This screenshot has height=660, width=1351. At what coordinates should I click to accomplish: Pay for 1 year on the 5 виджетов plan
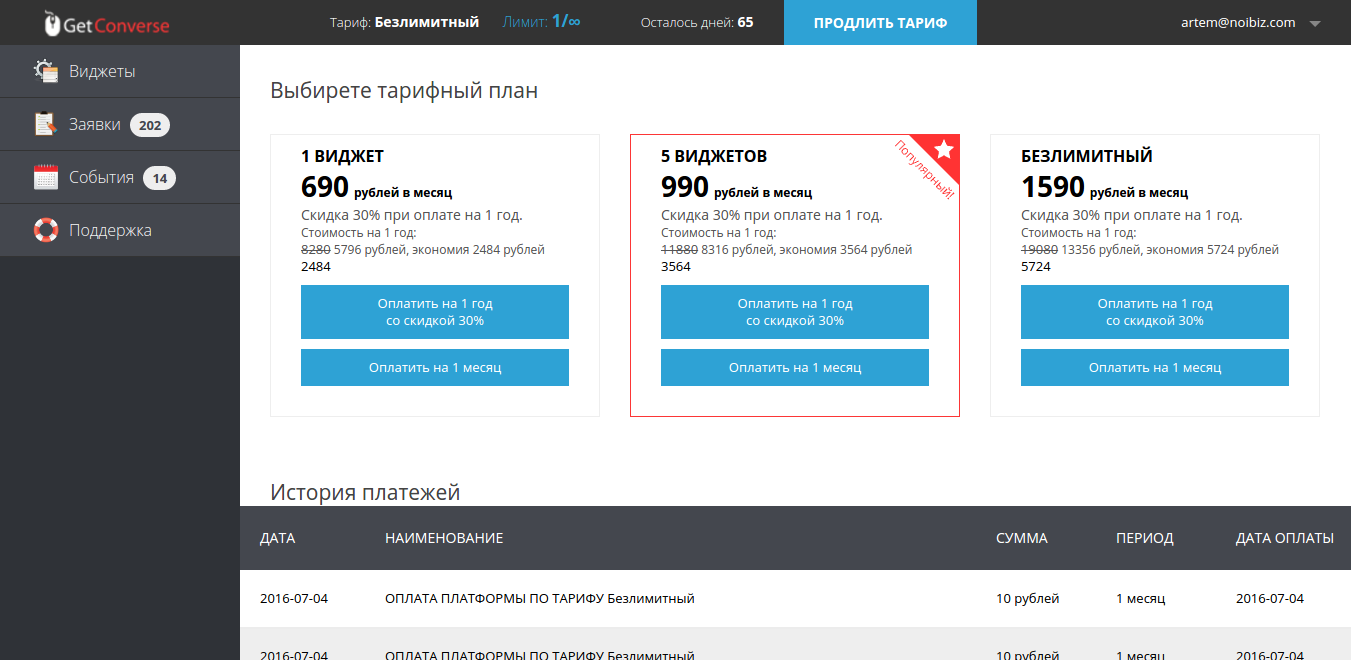795,312
